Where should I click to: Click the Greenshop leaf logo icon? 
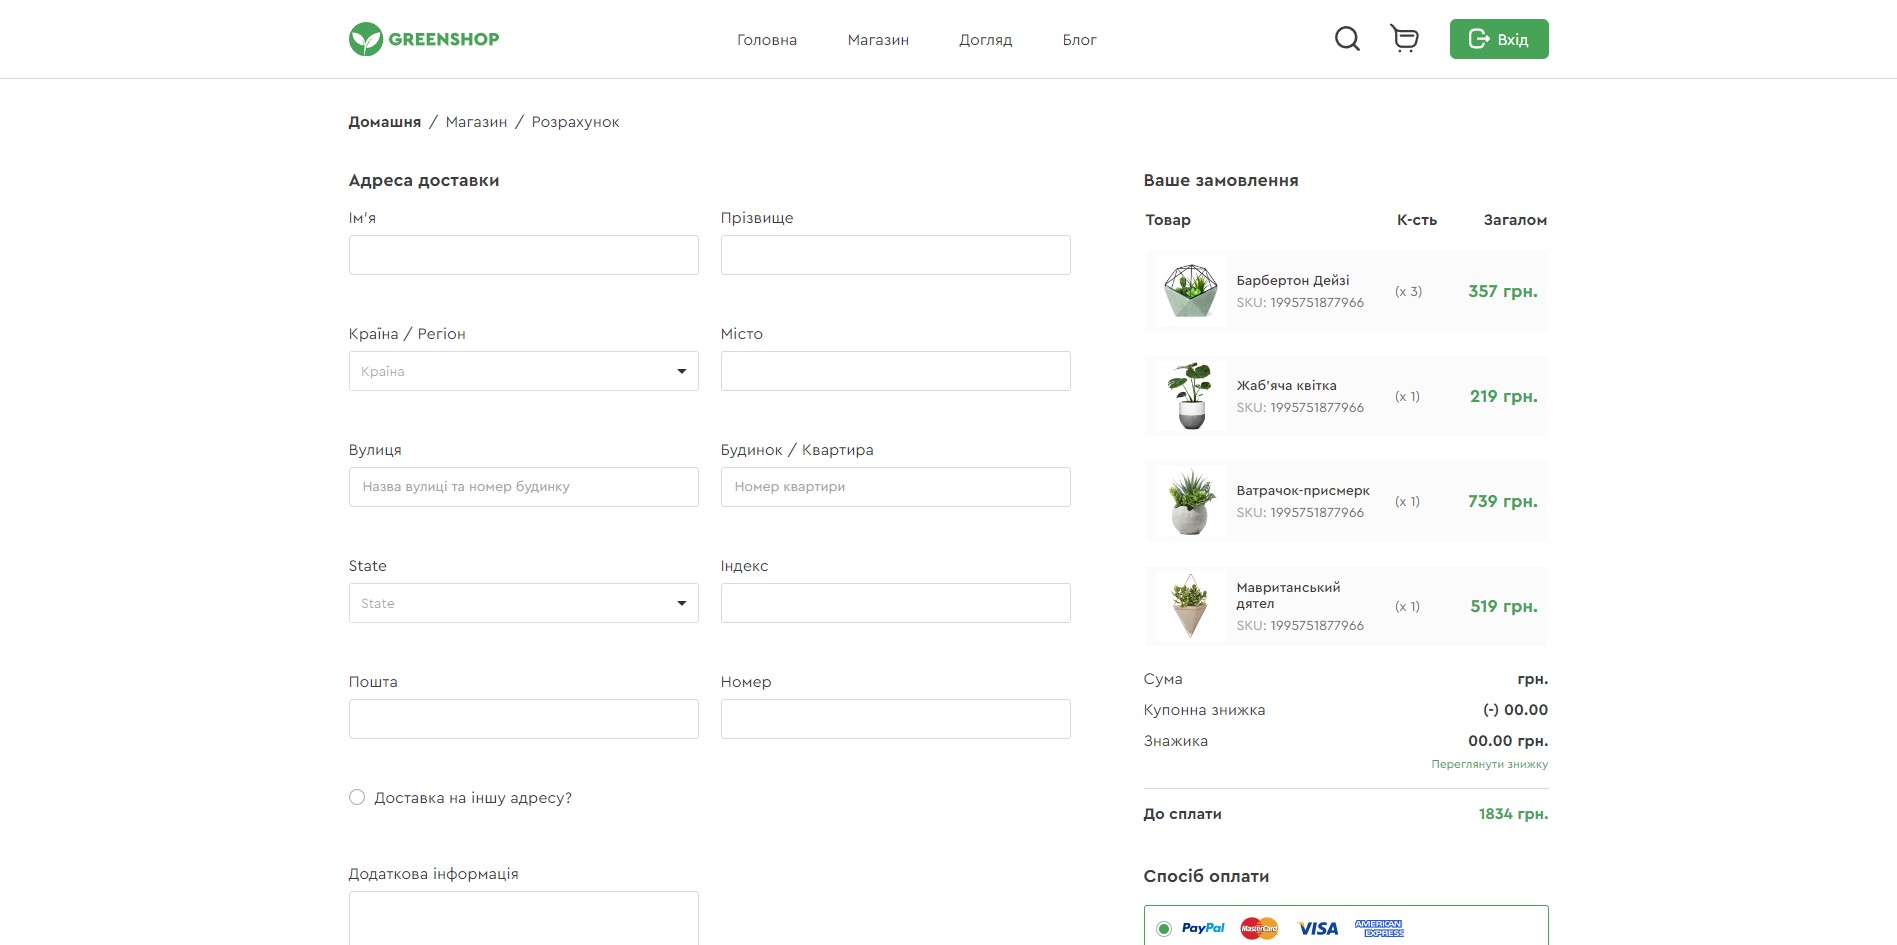tap(366, 39)
